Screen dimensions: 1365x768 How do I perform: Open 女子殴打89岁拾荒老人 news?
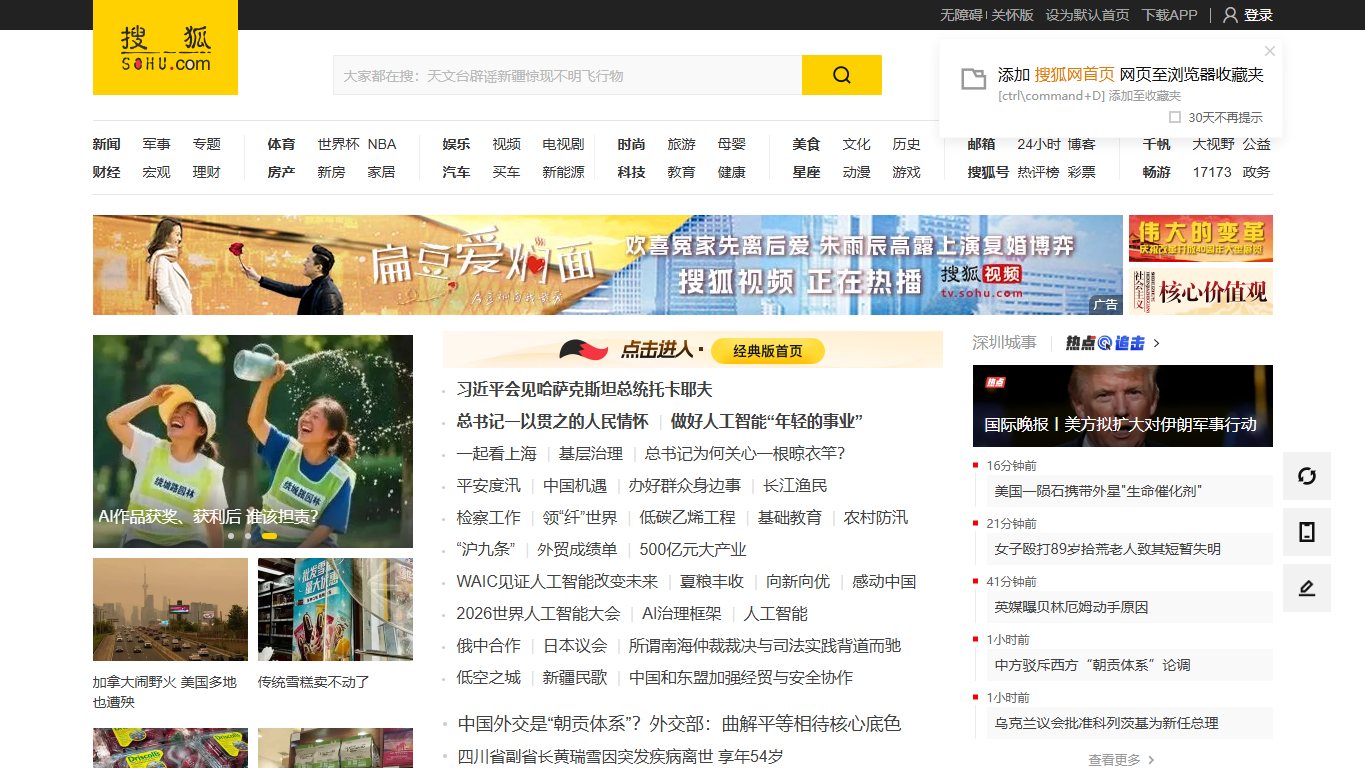(x=1108, y=549)
